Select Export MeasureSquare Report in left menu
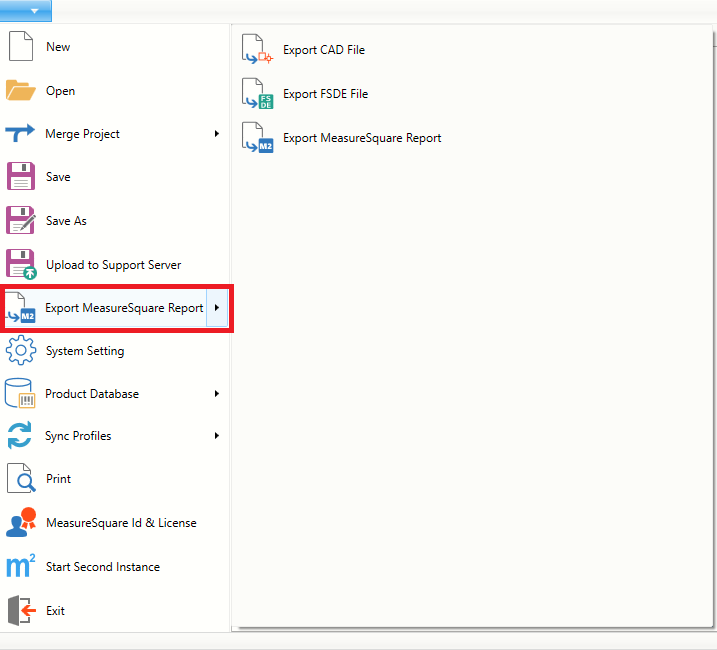Viewport: 717px width, 650px height. click(124, 307)
